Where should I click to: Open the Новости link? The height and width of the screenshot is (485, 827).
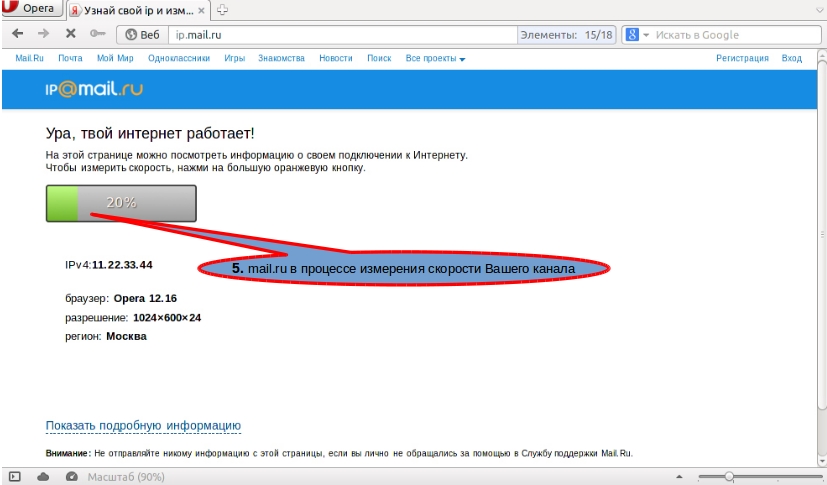click(x=335, y=58)
